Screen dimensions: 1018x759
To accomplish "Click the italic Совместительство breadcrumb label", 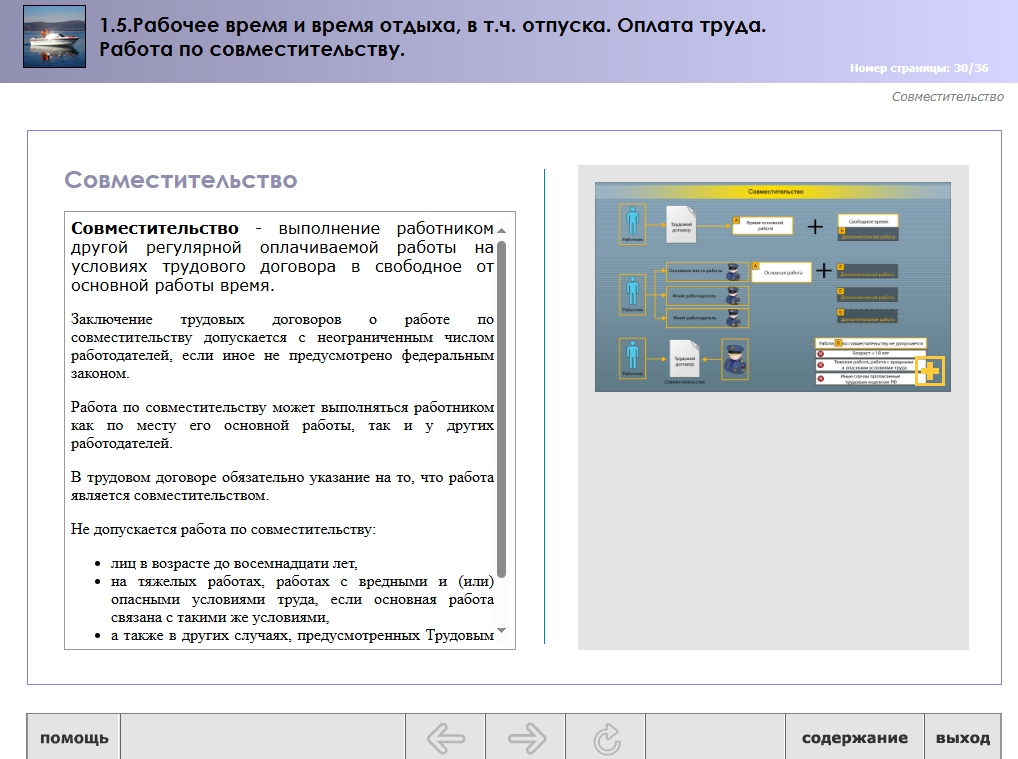I will click(x=947, y=97).
